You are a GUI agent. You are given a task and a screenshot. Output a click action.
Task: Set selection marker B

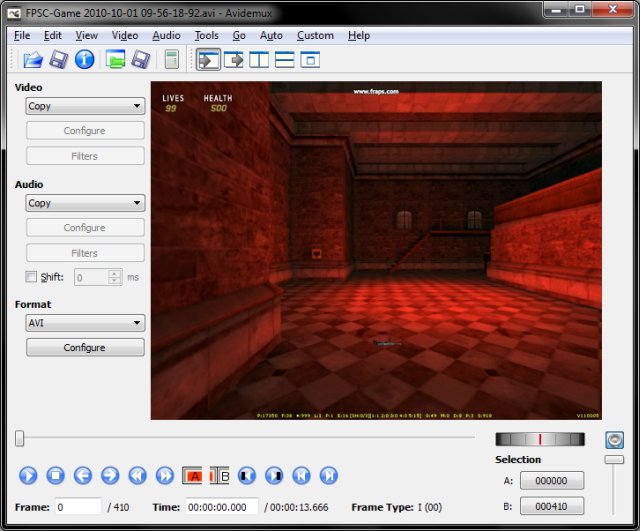[x=219, y=475]
